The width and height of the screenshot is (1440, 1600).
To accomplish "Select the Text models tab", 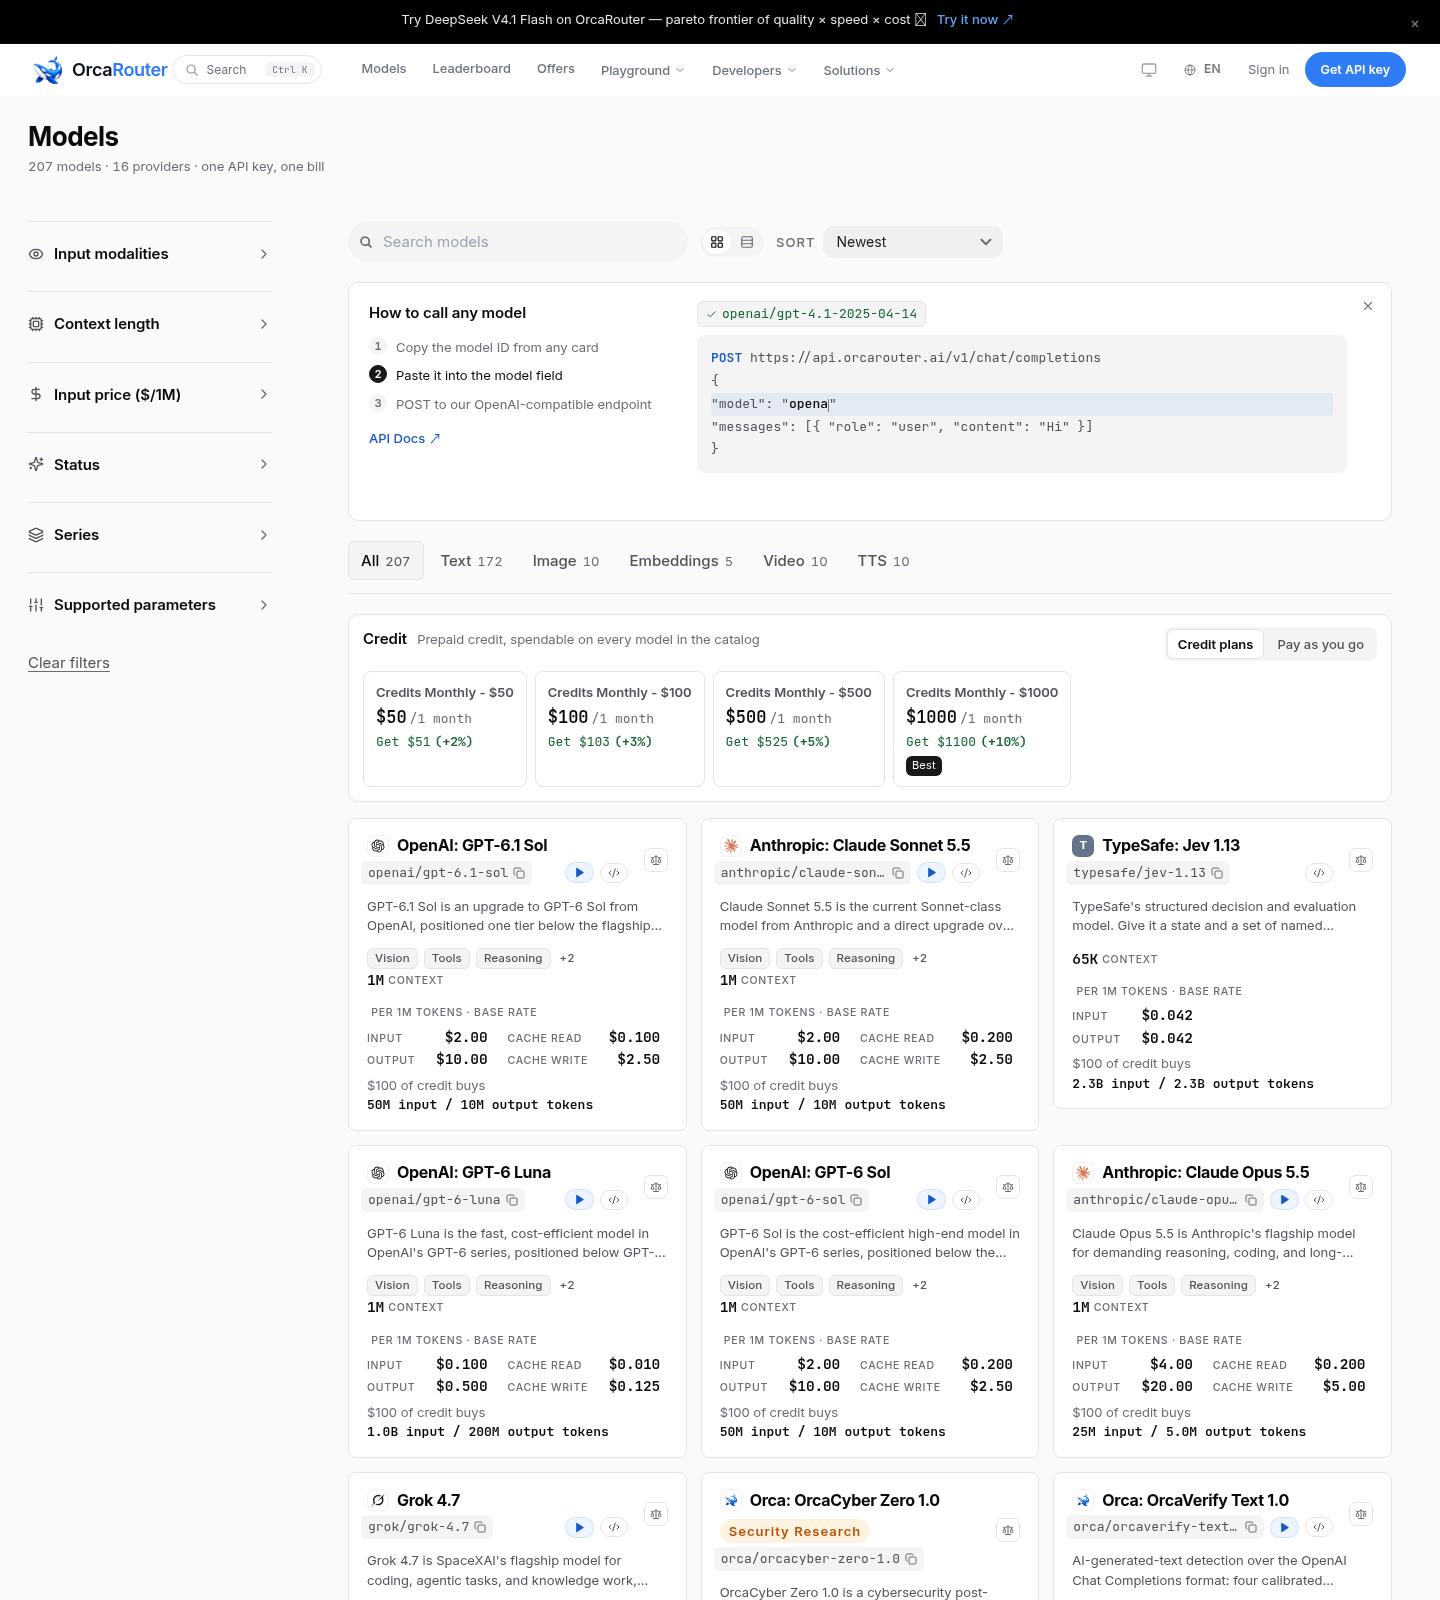I will pos(471,561).
